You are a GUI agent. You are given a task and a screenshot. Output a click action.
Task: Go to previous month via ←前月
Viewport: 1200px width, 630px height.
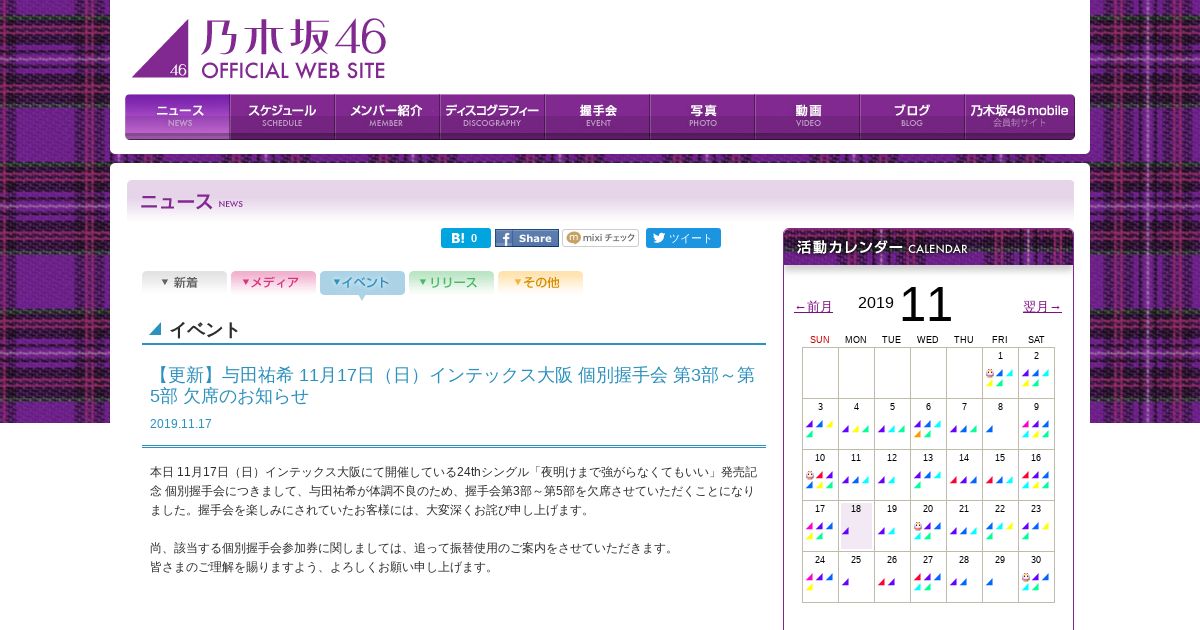tap(813, 307)
